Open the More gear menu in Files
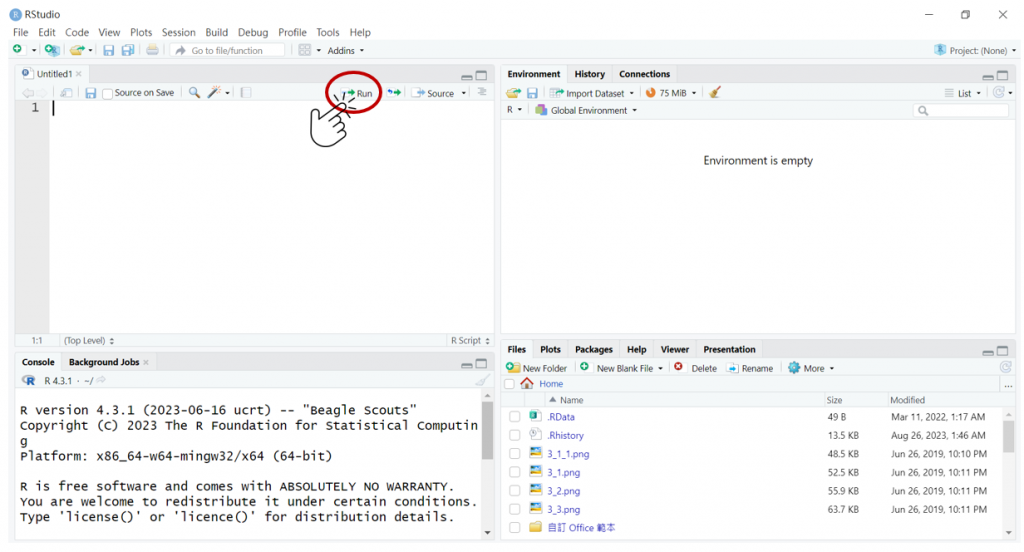Screen dimensions: 1024x552 [x=811, y=368]
